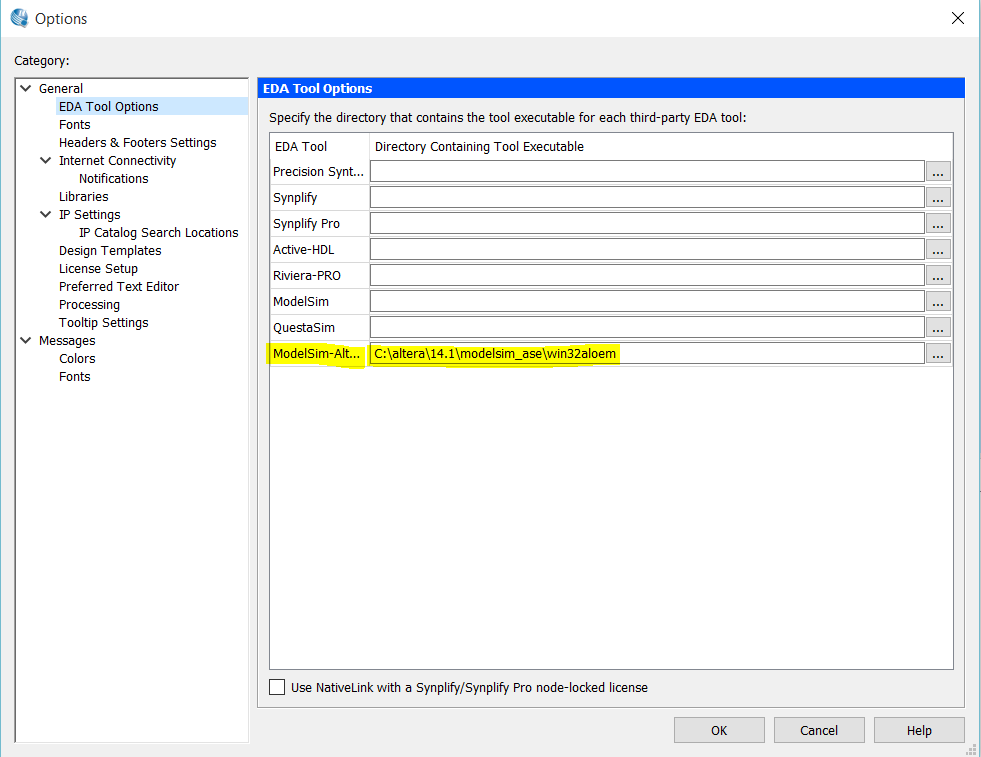Click the Active-HDL path field

coord(647,250)
